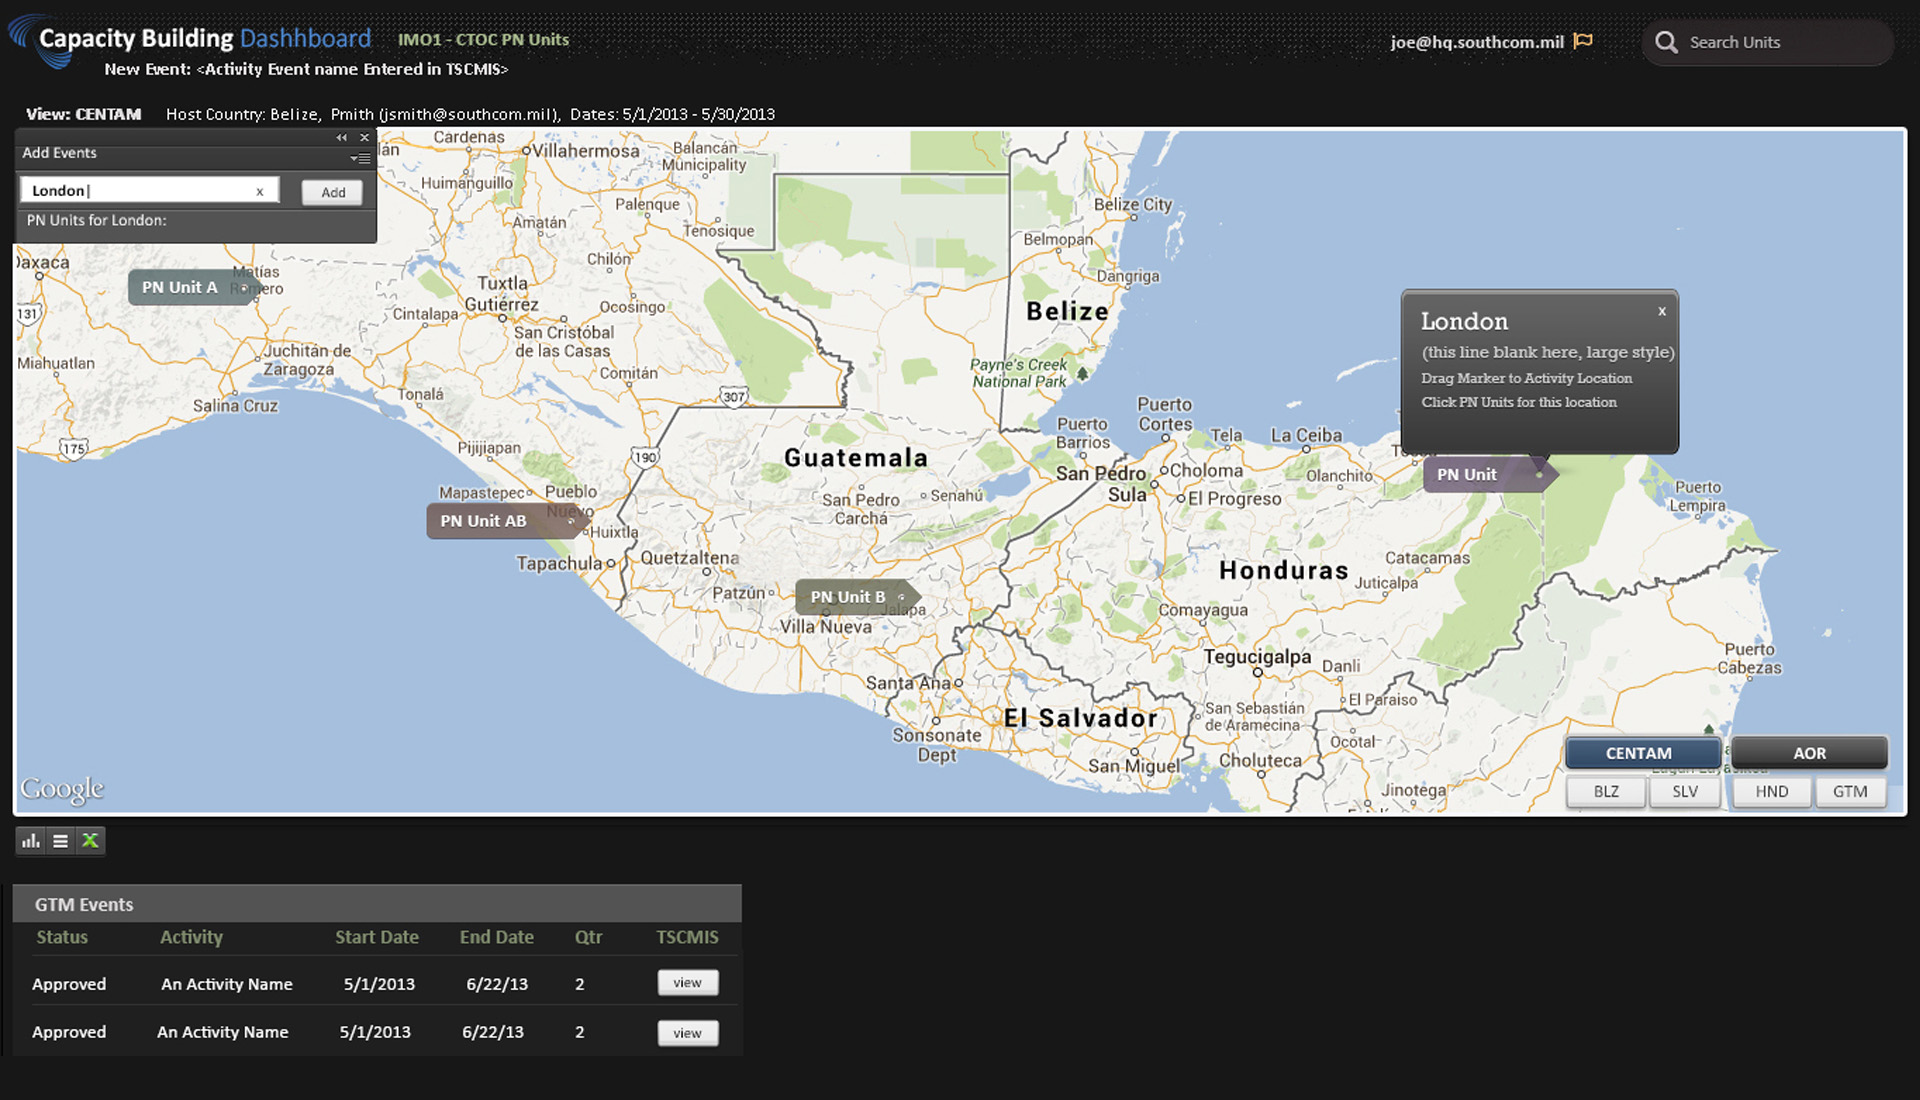
Task: Choose the BLZ country button
Action: 1606,791
